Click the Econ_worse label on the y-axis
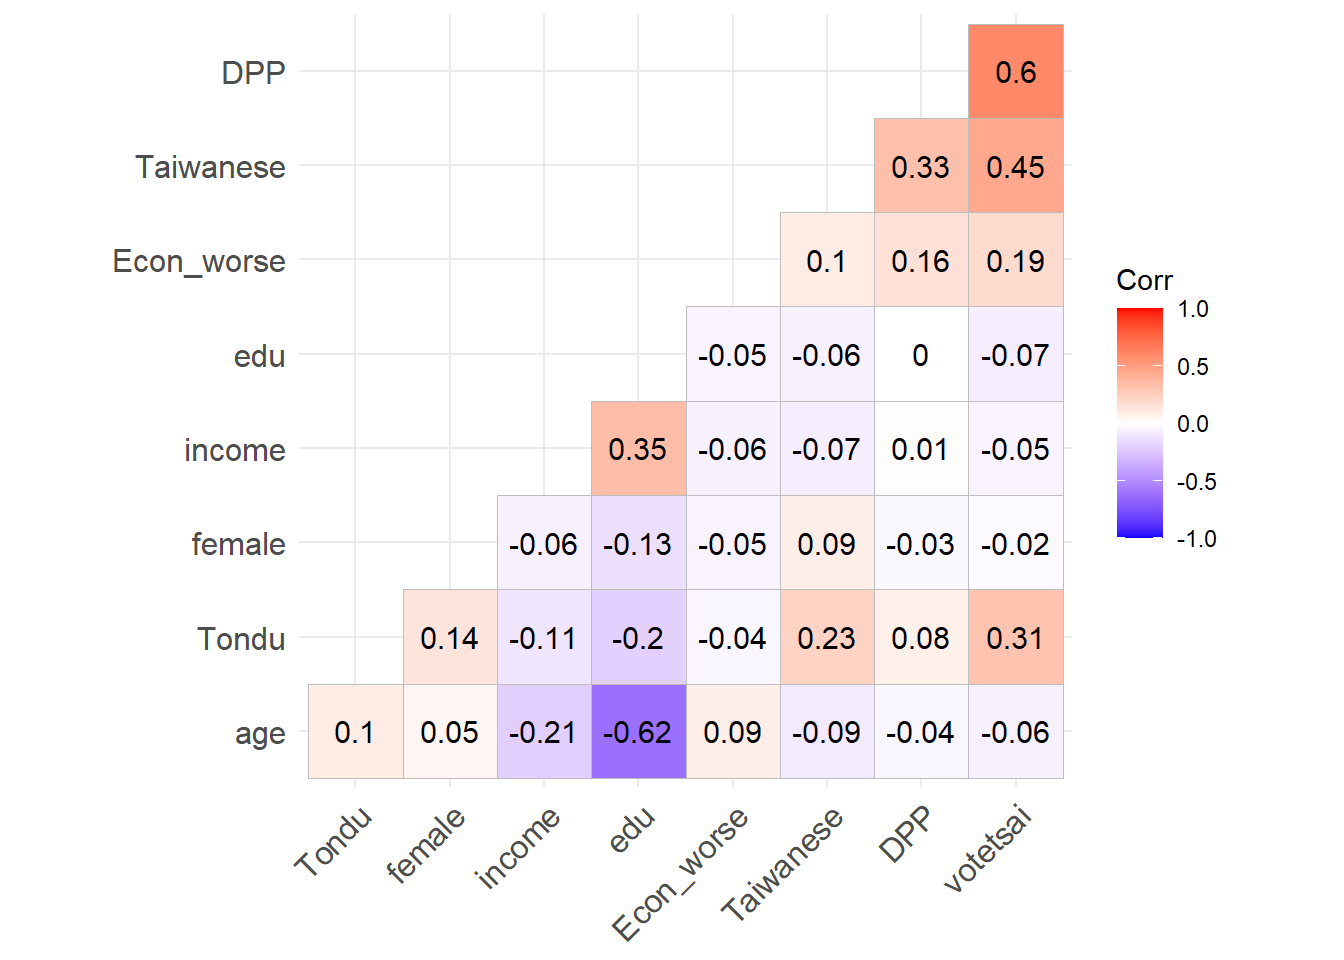The height and width of the screenshot is (960, 1344). tap(199, 261)
